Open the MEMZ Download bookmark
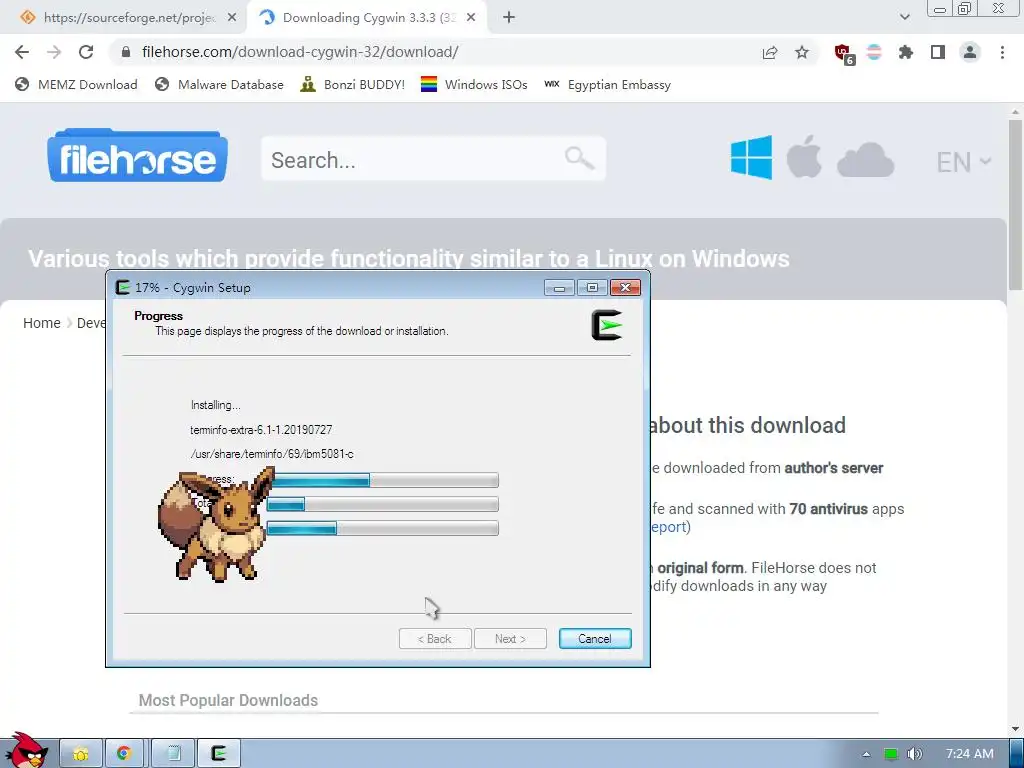Screen dimensions: 1024x768 click(x=76, y=85)
